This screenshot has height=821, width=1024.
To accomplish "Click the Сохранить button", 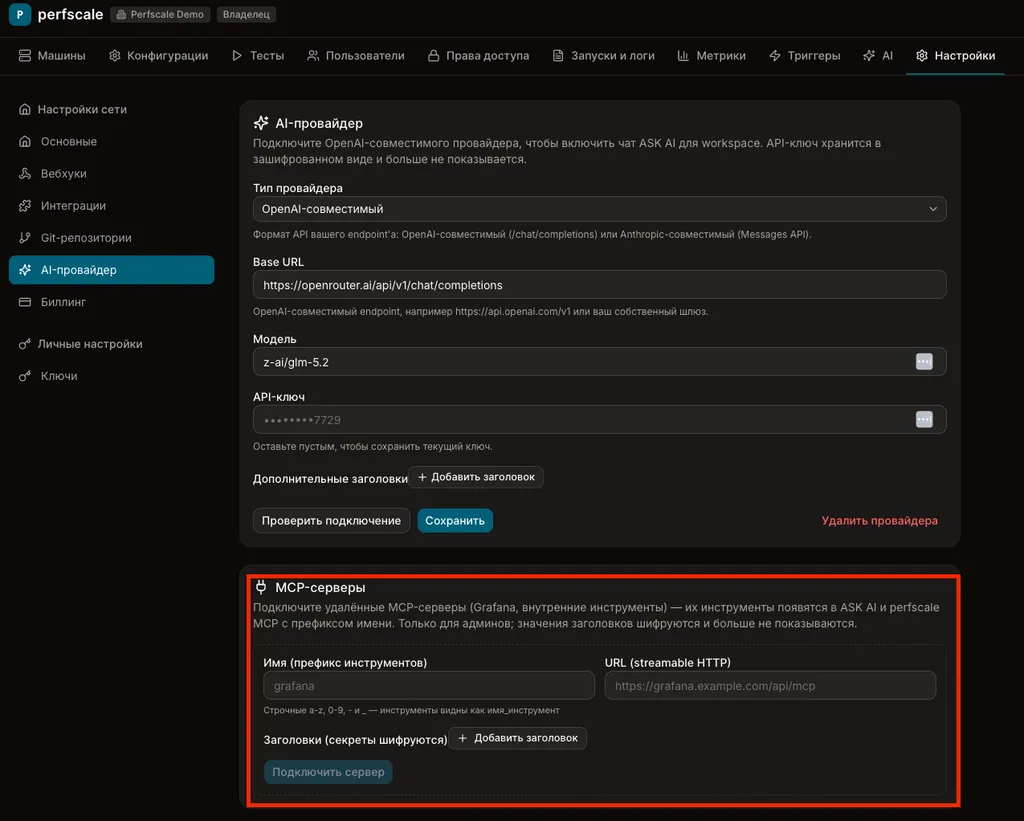I will tap(455, 521).
